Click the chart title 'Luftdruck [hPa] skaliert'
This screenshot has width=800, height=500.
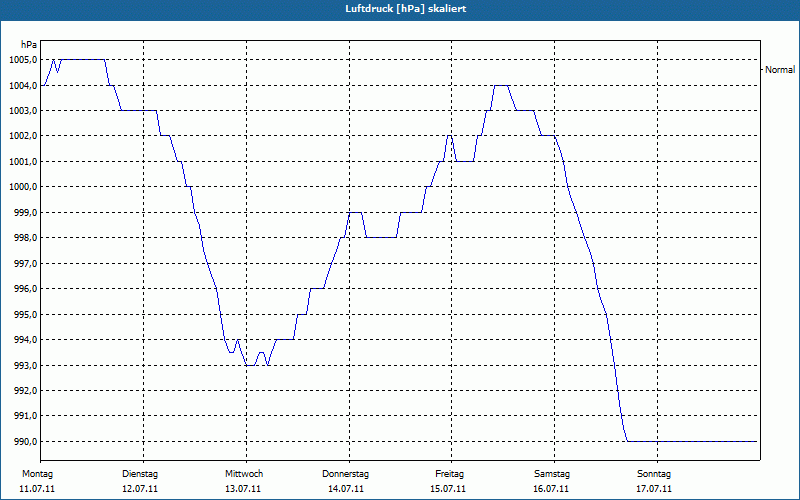pos(406,9)
